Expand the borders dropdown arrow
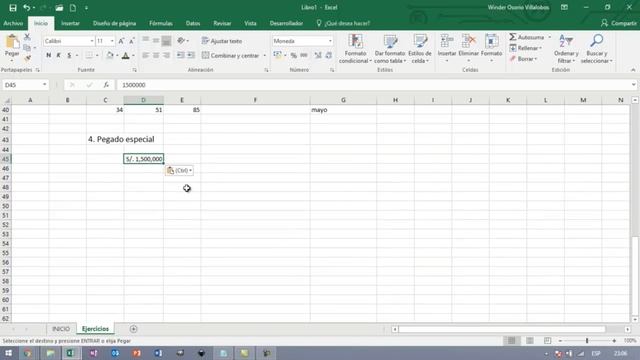 pyautogui.click(x=97, y=56)
